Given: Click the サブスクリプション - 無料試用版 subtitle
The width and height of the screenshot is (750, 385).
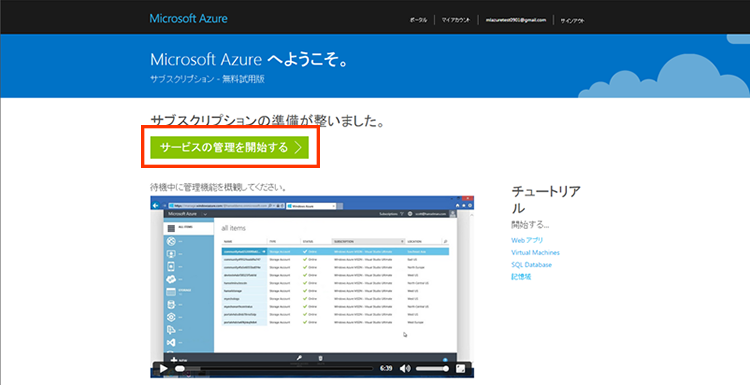Looking at the screenshot, I should (207, 79).
